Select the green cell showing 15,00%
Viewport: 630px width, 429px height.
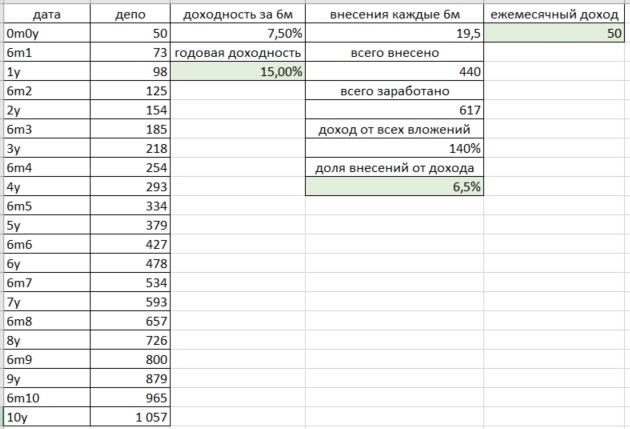click(x=238, y=72)
